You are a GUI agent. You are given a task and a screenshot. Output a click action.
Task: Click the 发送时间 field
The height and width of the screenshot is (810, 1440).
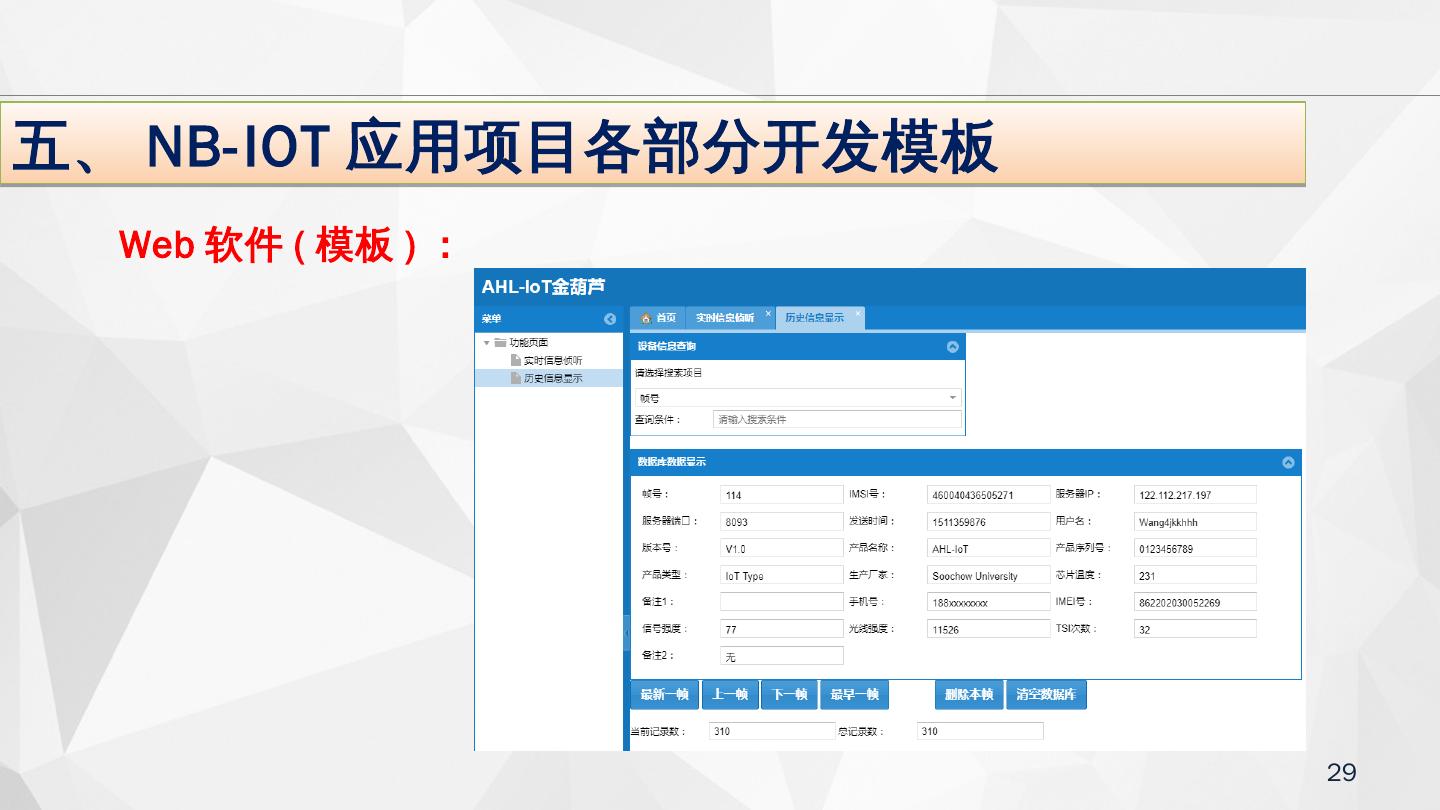tap(989, 522)
